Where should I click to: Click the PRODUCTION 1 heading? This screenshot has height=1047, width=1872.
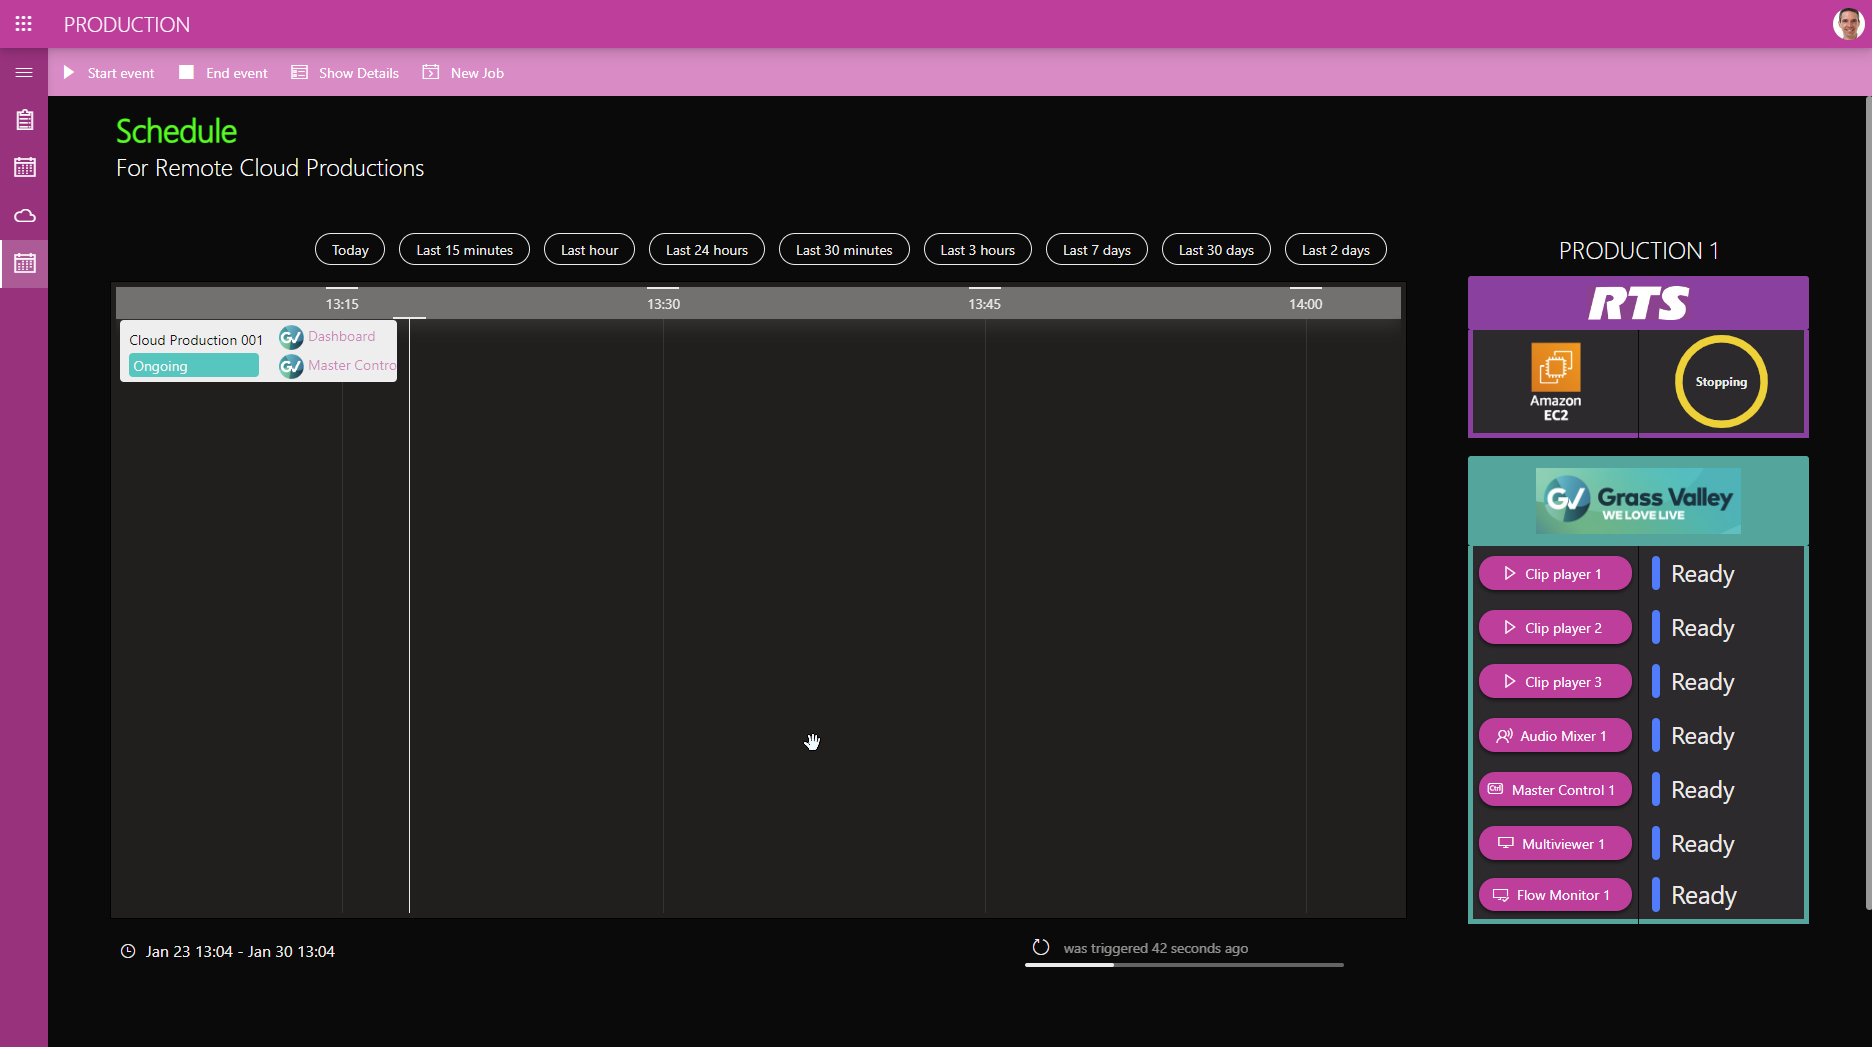pos(1638,250)
